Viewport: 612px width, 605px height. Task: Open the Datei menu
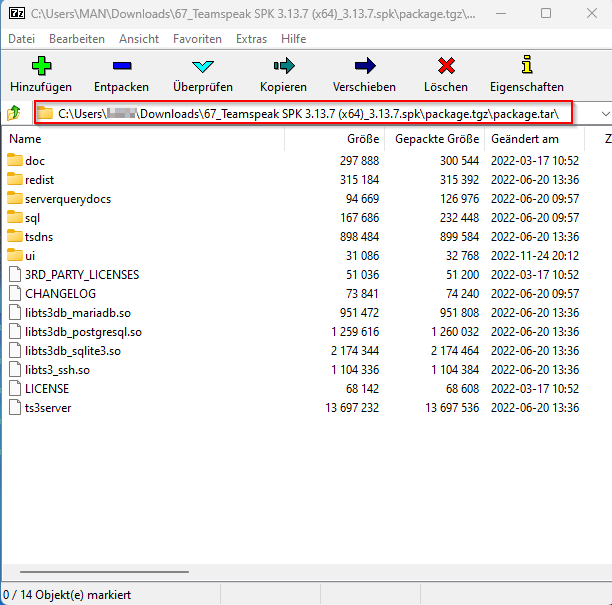(x=21, y=38)
